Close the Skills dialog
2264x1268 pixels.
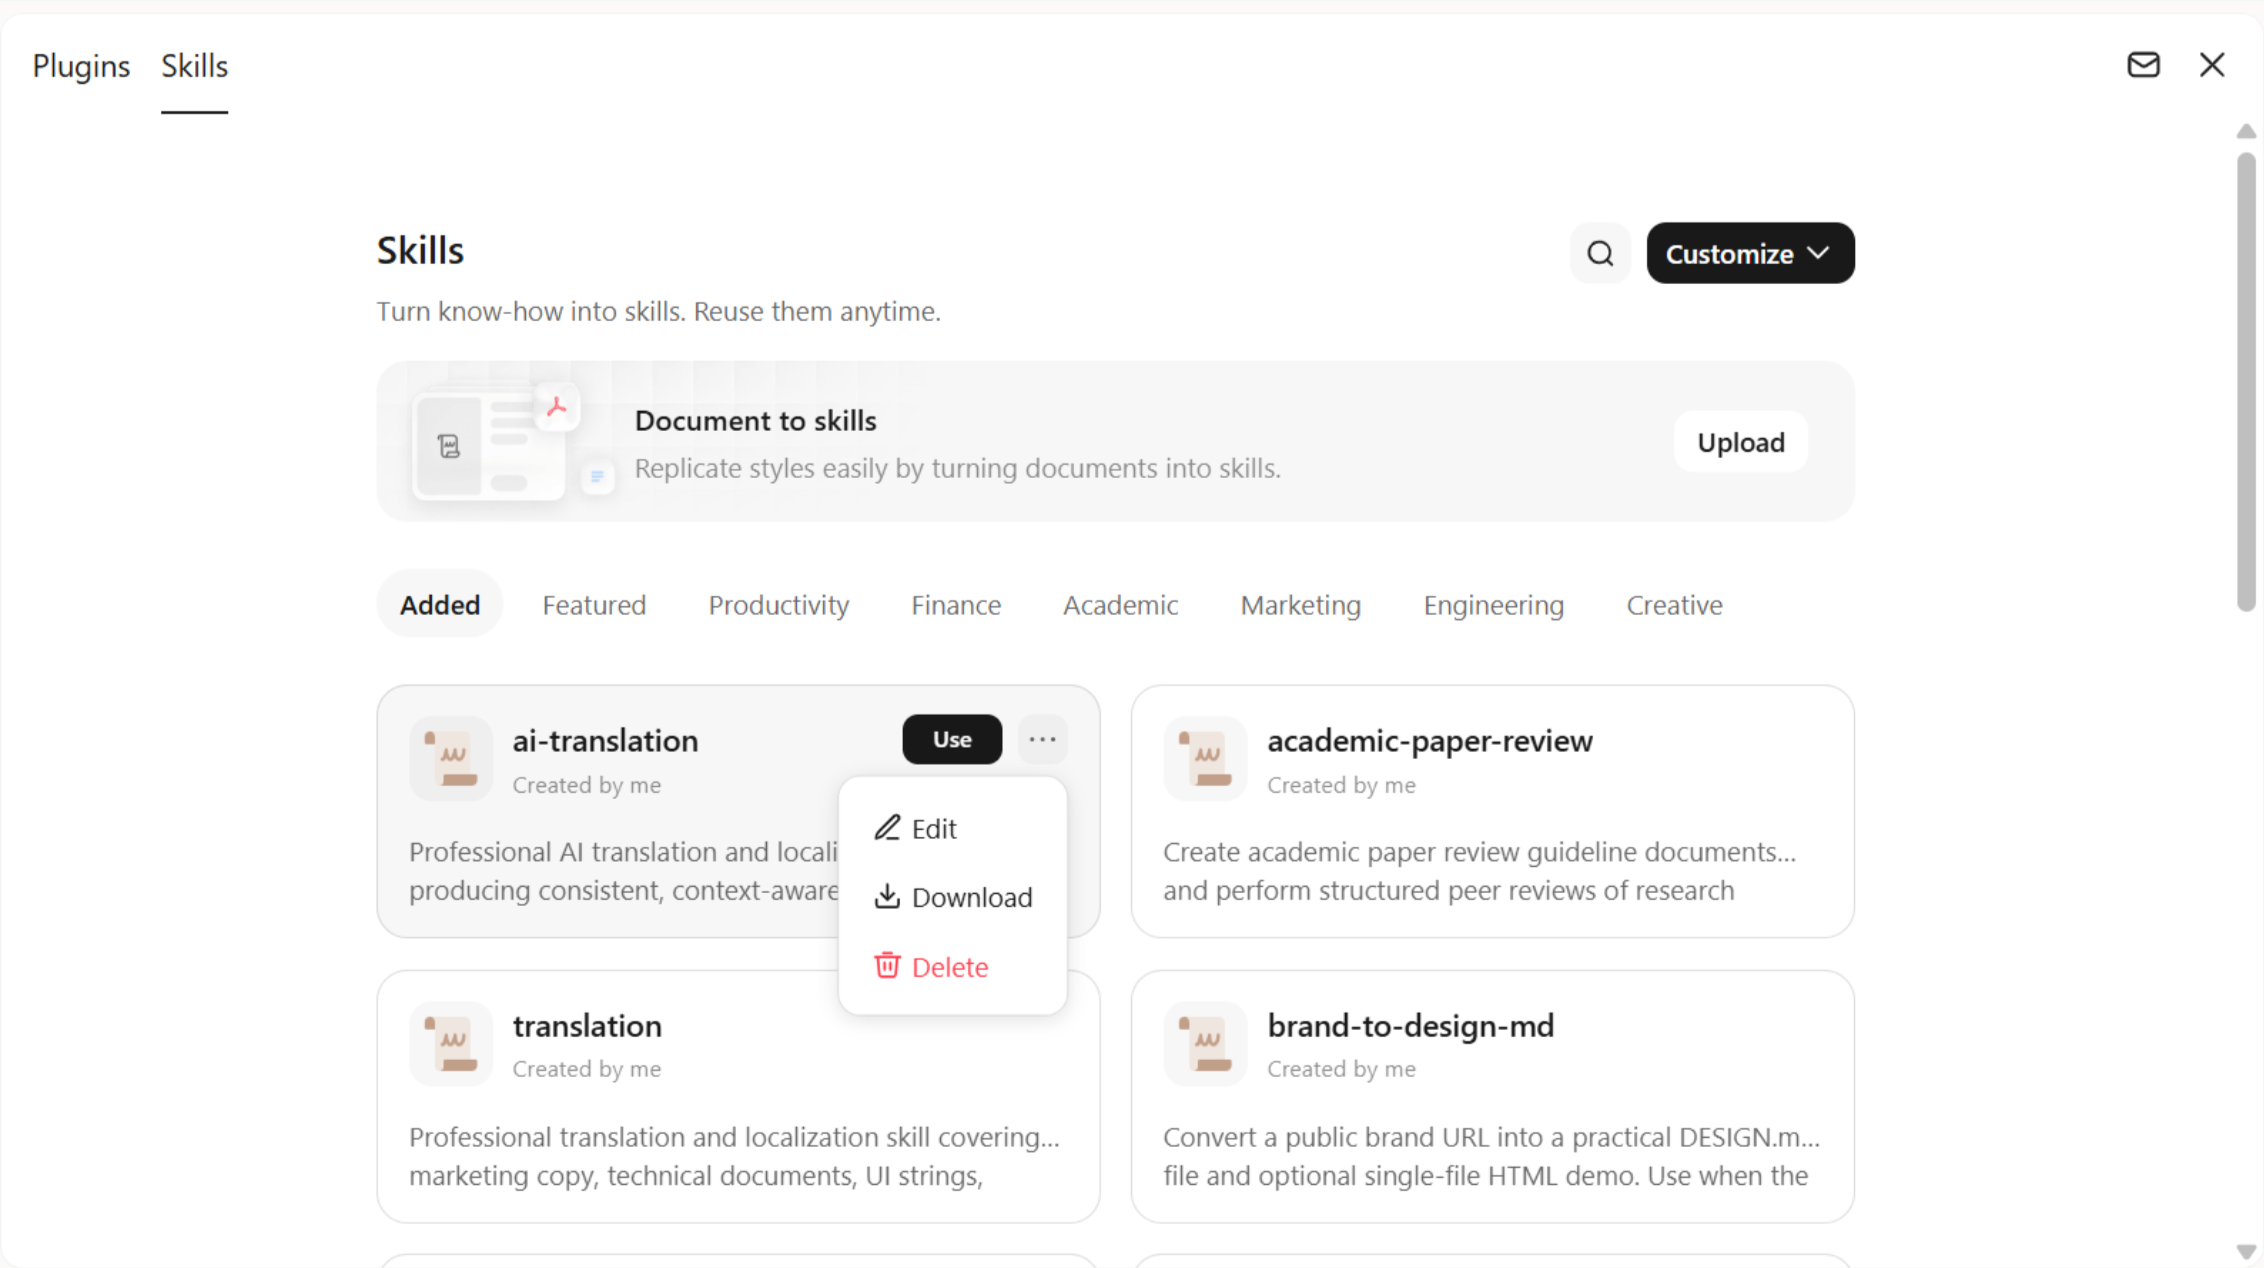(x=2211, y=65)
